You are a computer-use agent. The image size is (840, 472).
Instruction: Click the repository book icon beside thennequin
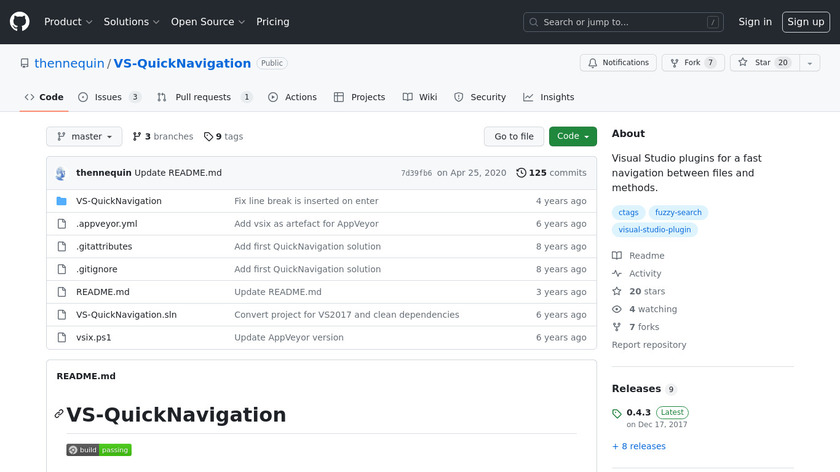coord(25,63)
